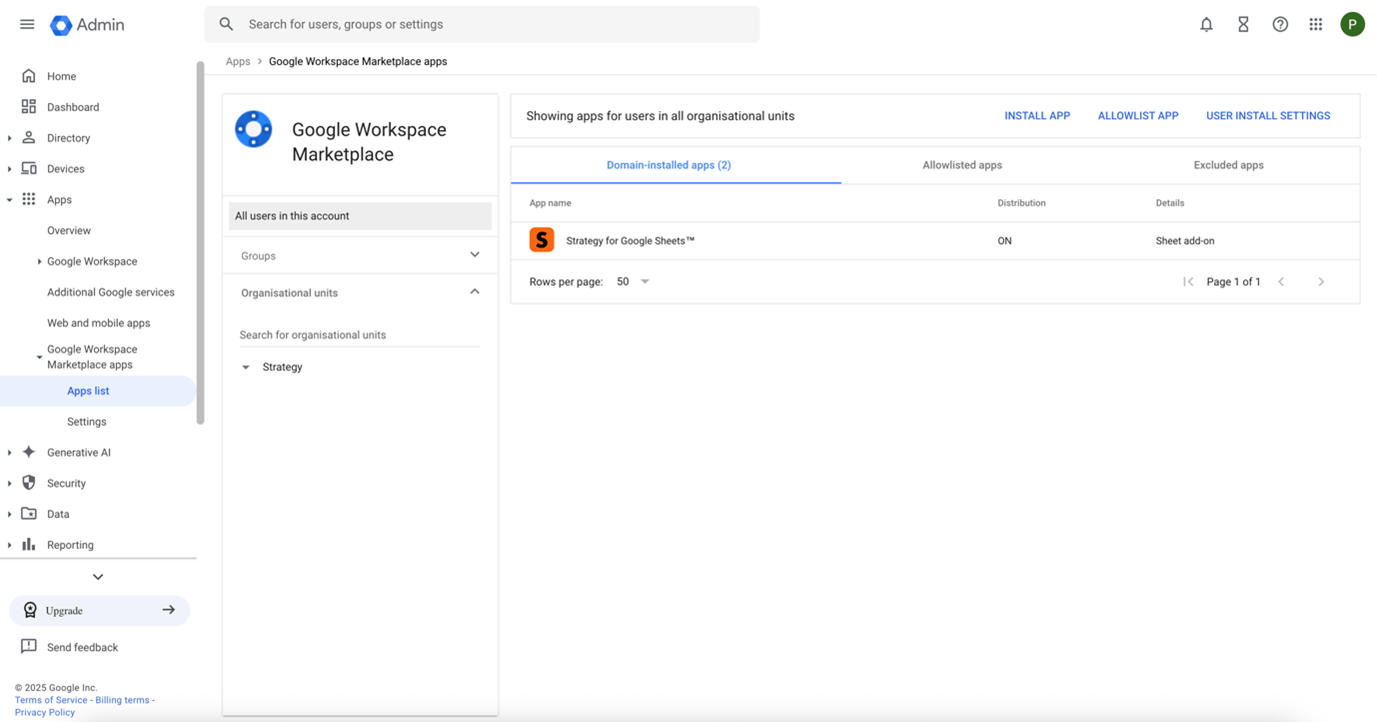Expand the Security menu in sidebar
This screenshot has height=722, width=1377.
pyautogui.click(x=10, y=483)
